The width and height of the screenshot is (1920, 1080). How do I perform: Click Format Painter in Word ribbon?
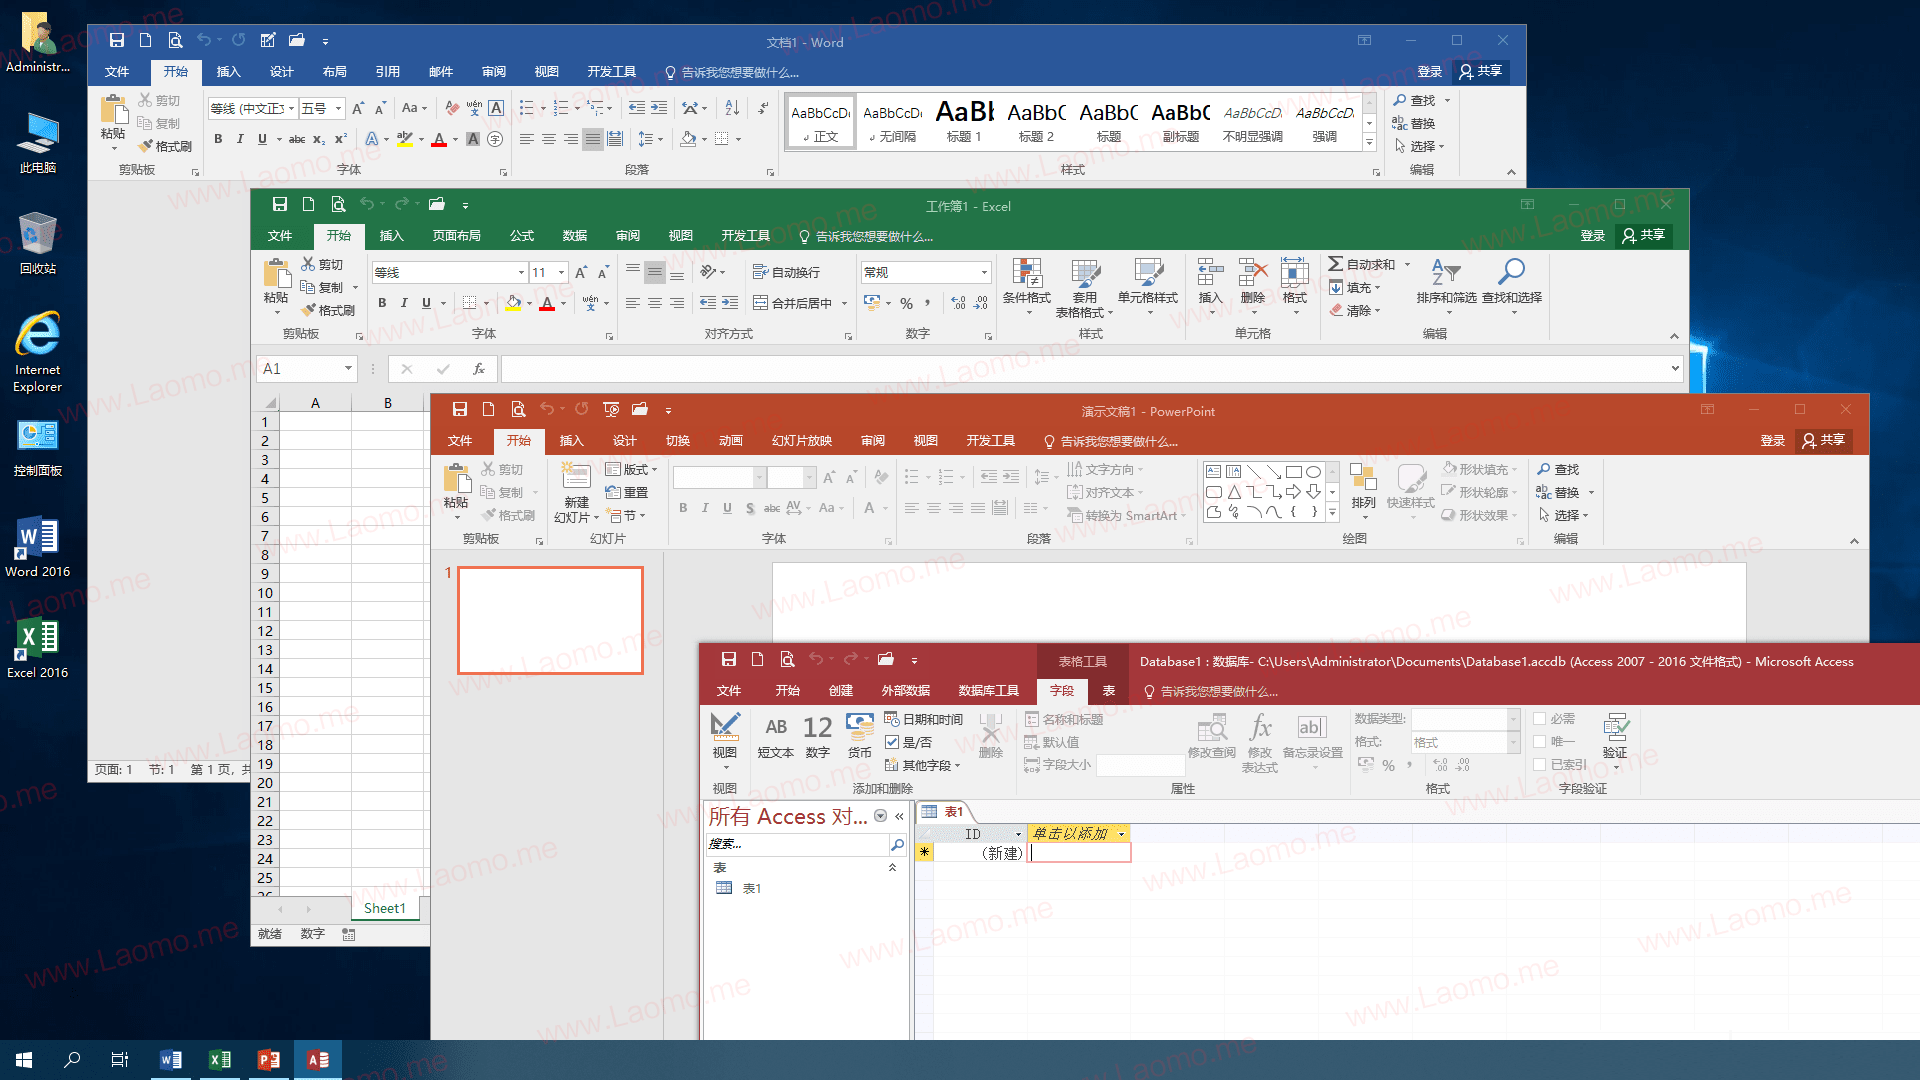click(x=165, y=146)
